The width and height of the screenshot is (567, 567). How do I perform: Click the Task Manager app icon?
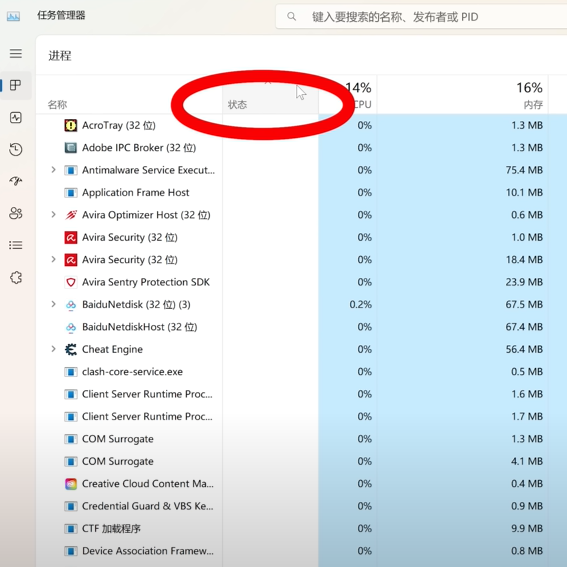13,16
